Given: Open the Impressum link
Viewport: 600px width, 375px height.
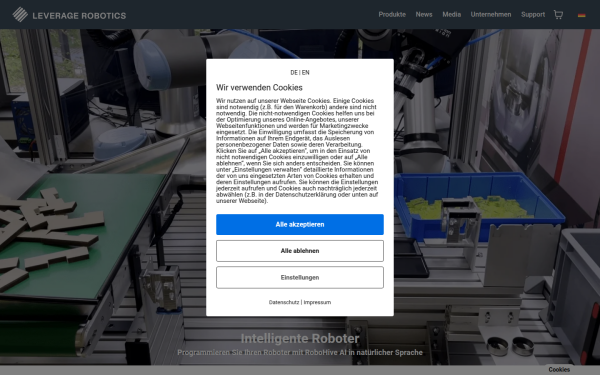Looking at the screenshot, I should click(x=317, y=302).
